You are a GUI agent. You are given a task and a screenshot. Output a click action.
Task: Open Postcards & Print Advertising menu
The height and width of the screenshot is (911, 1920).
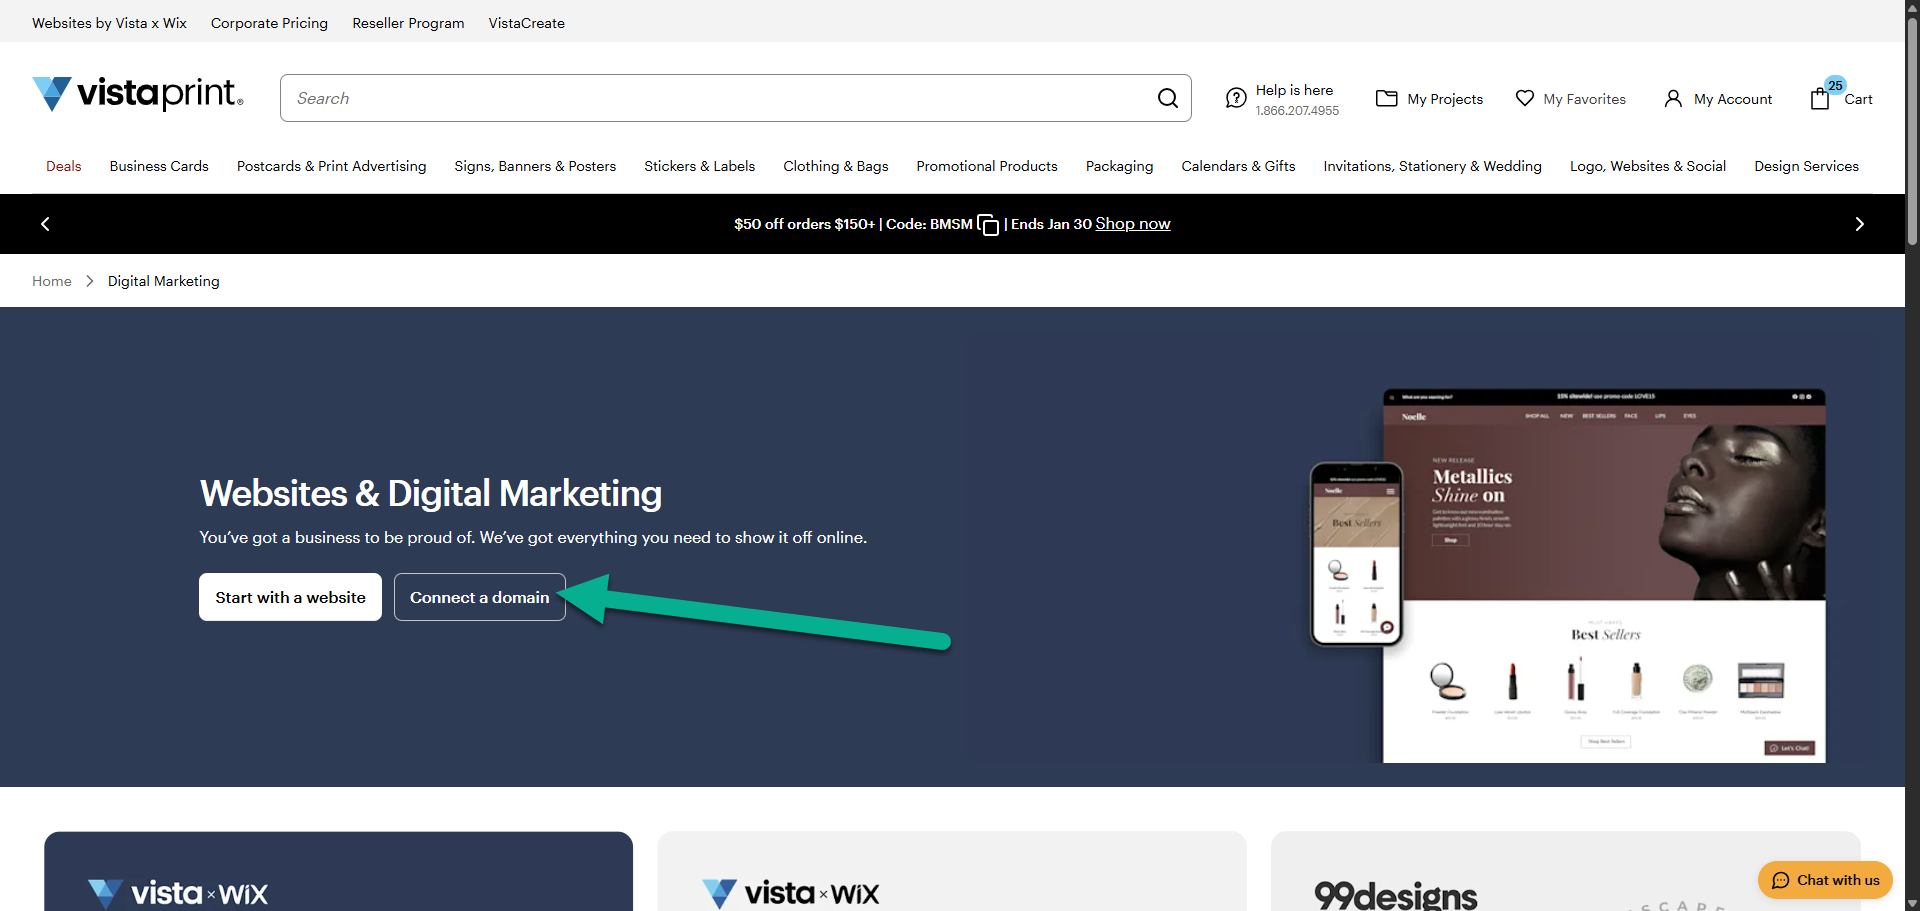tap(331, 166)
